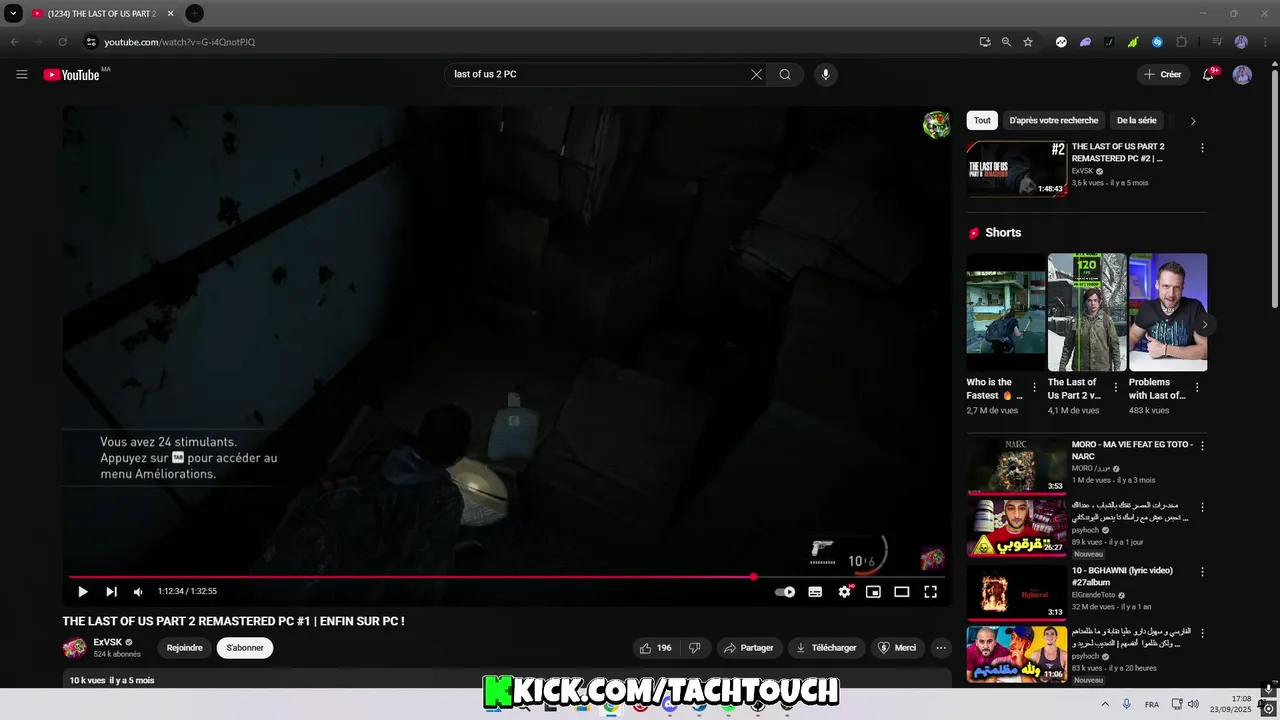Screen dimensions: 1280x720
Task: Open the tab search dropdown
Action: point(14,14)
